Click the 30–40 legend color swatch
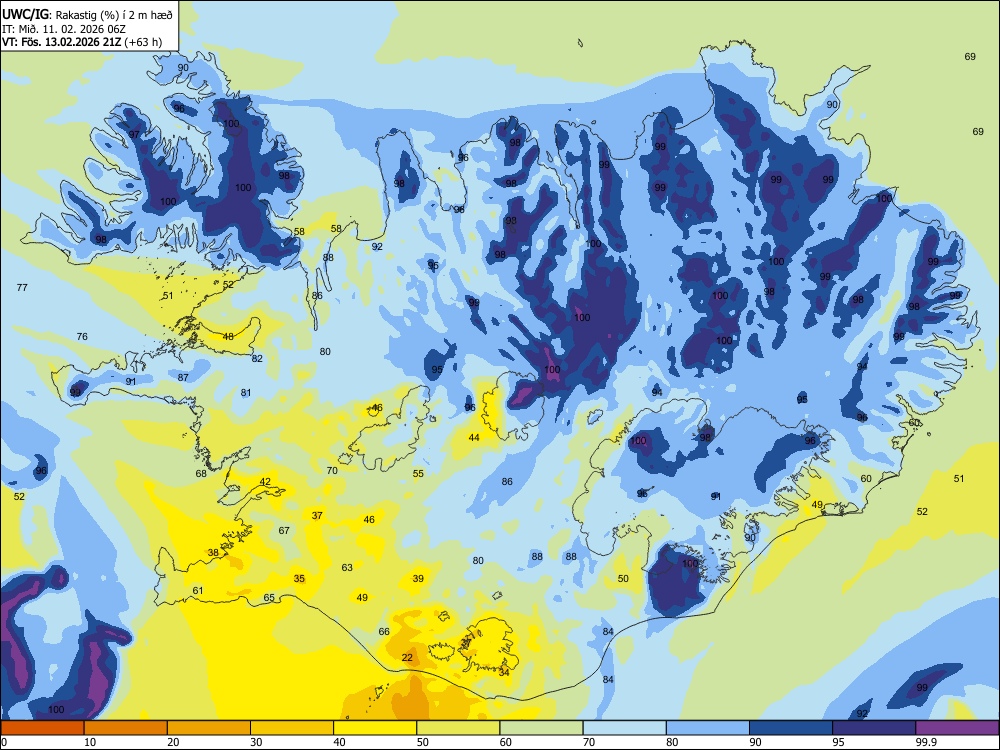 (x=292, y=728)
